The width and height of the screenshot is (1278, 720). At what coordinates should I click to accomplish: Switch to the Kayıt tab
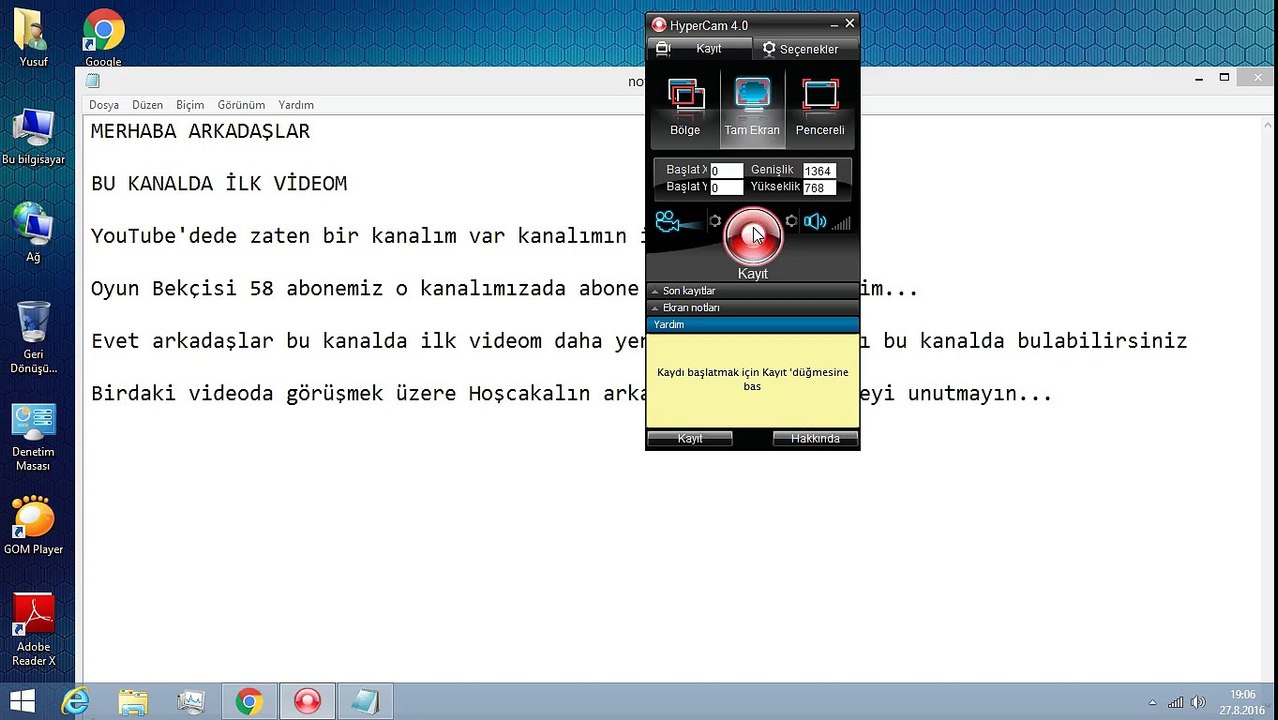coord(700,48)
